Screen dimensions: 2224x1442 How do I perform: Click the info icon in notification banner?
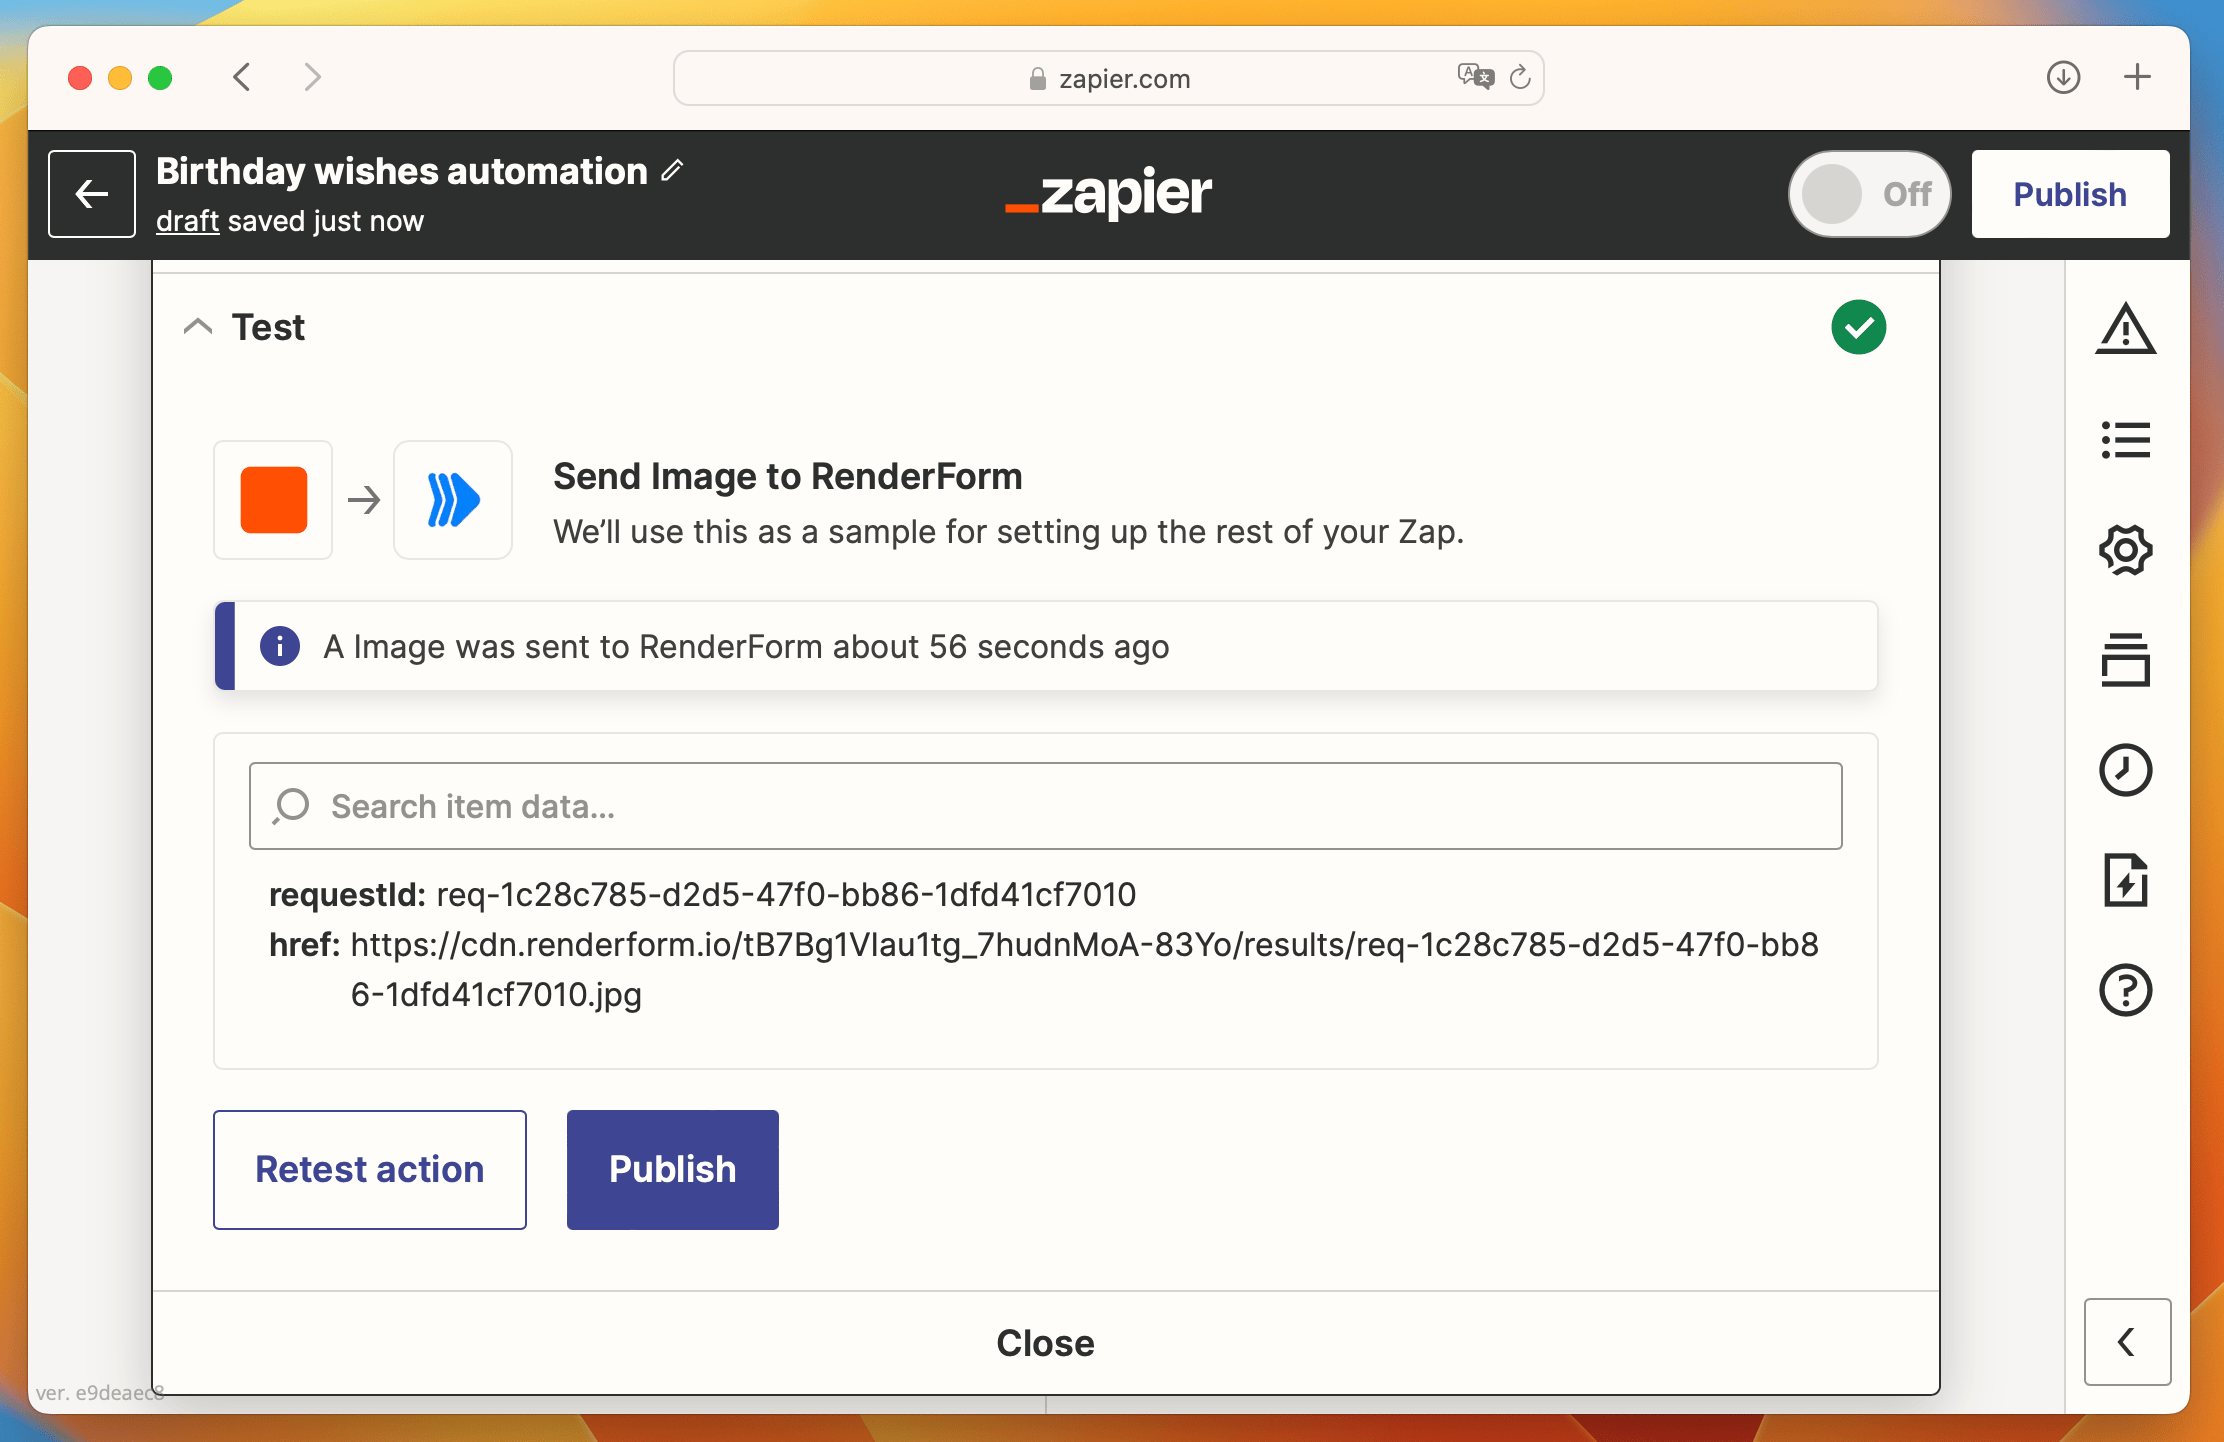click(x=280, y=646)
